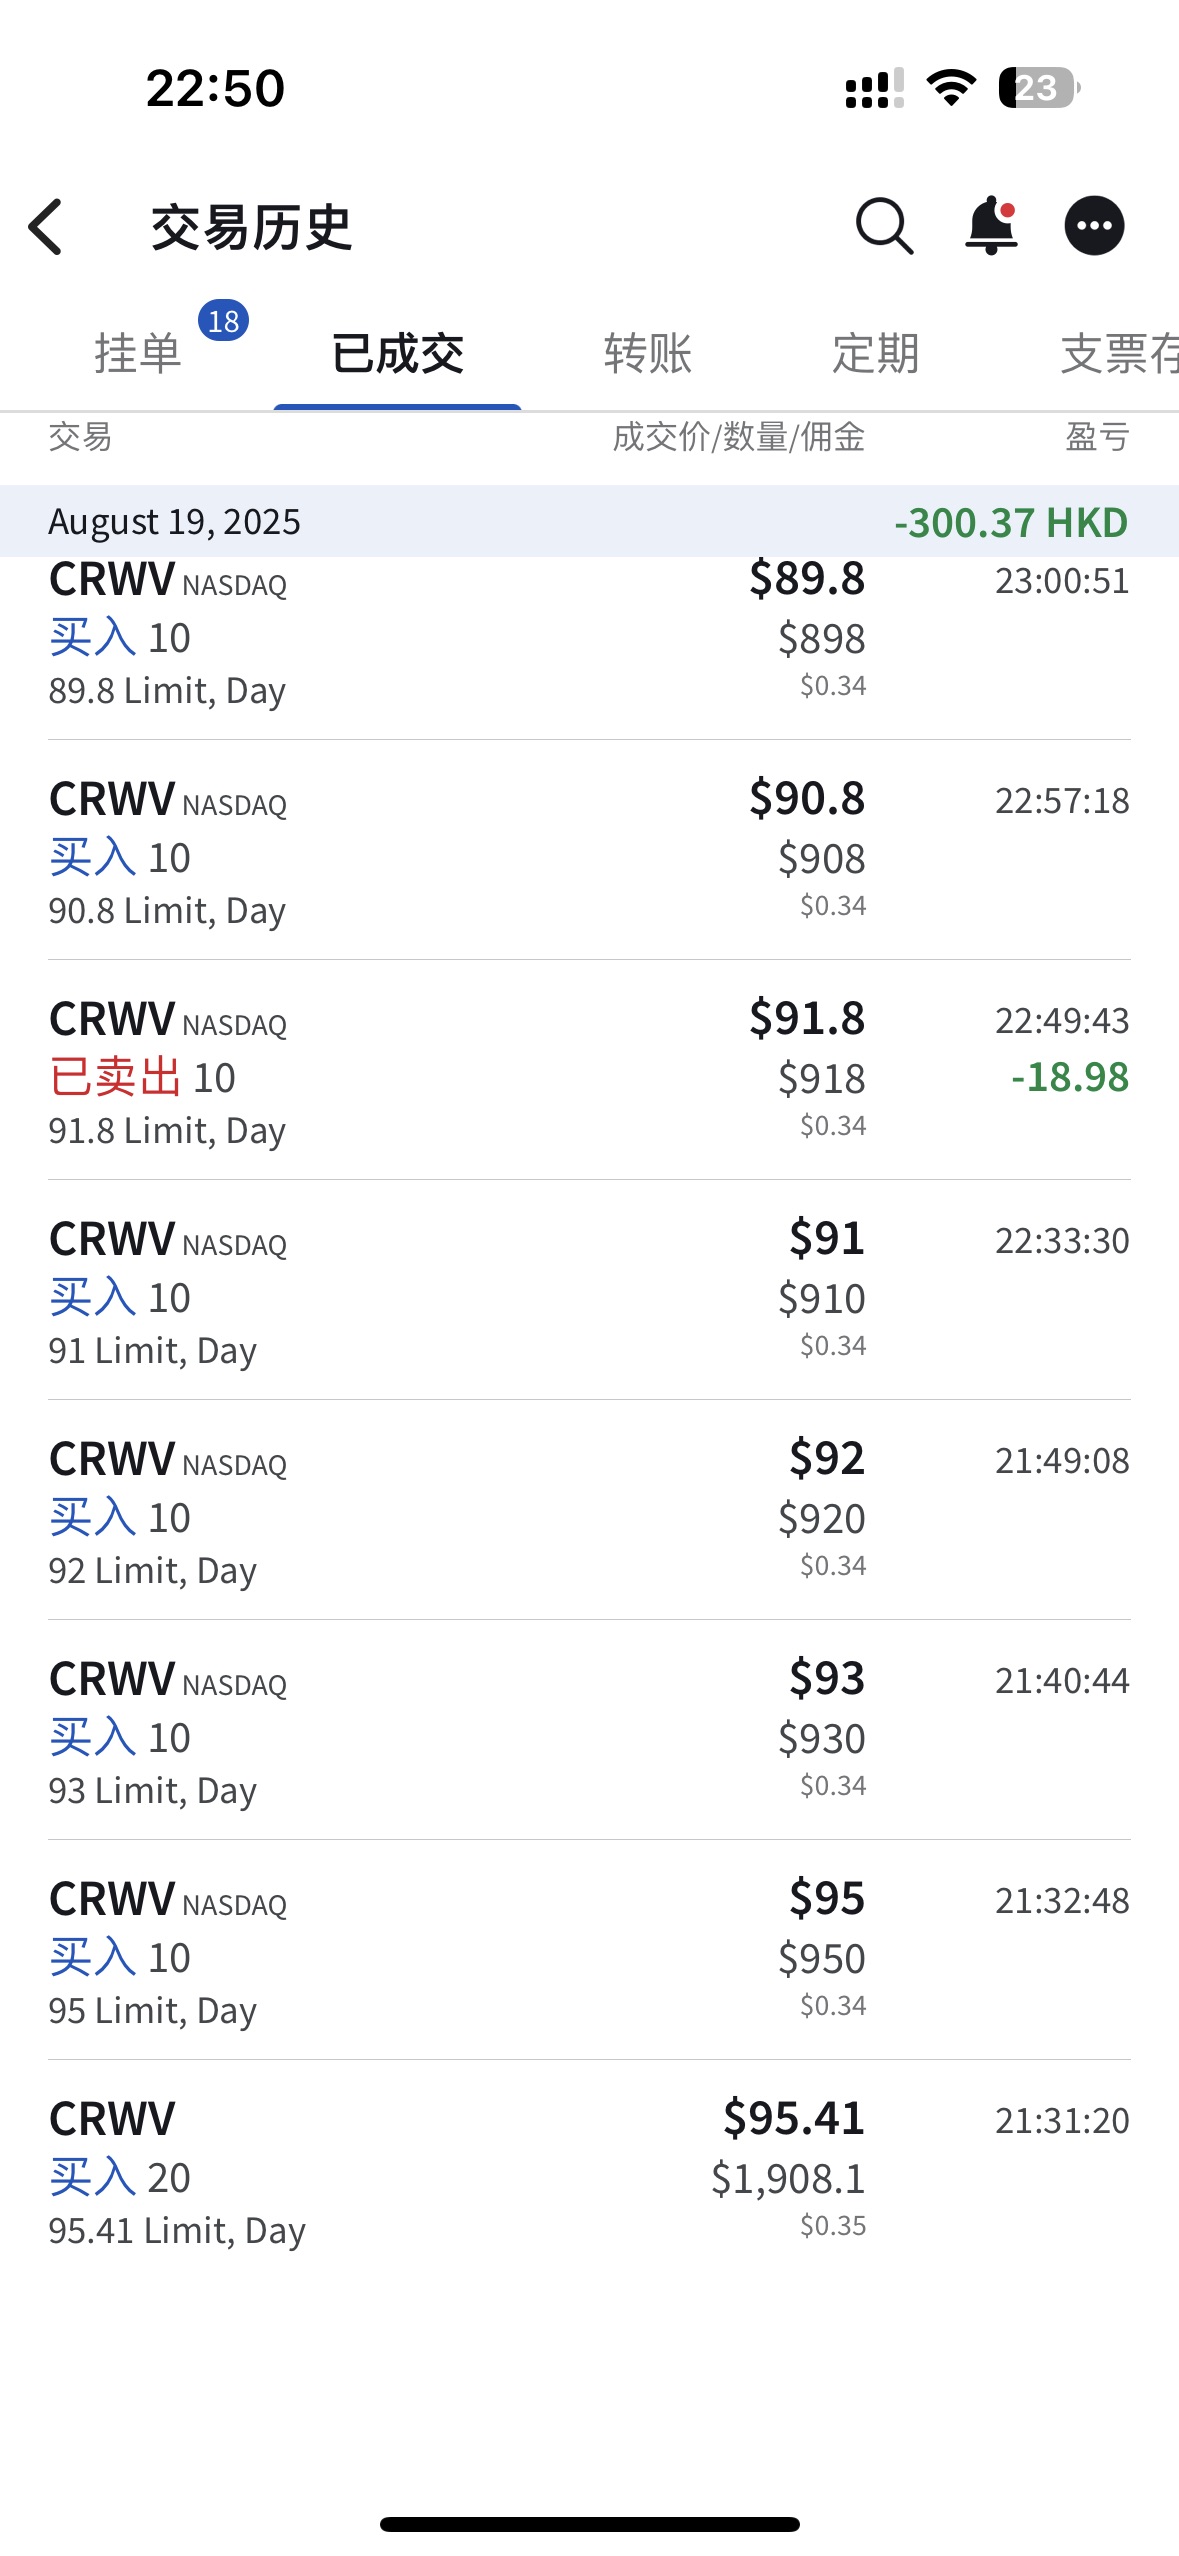Switch to the 转账 tab

[x=648, y=354]
